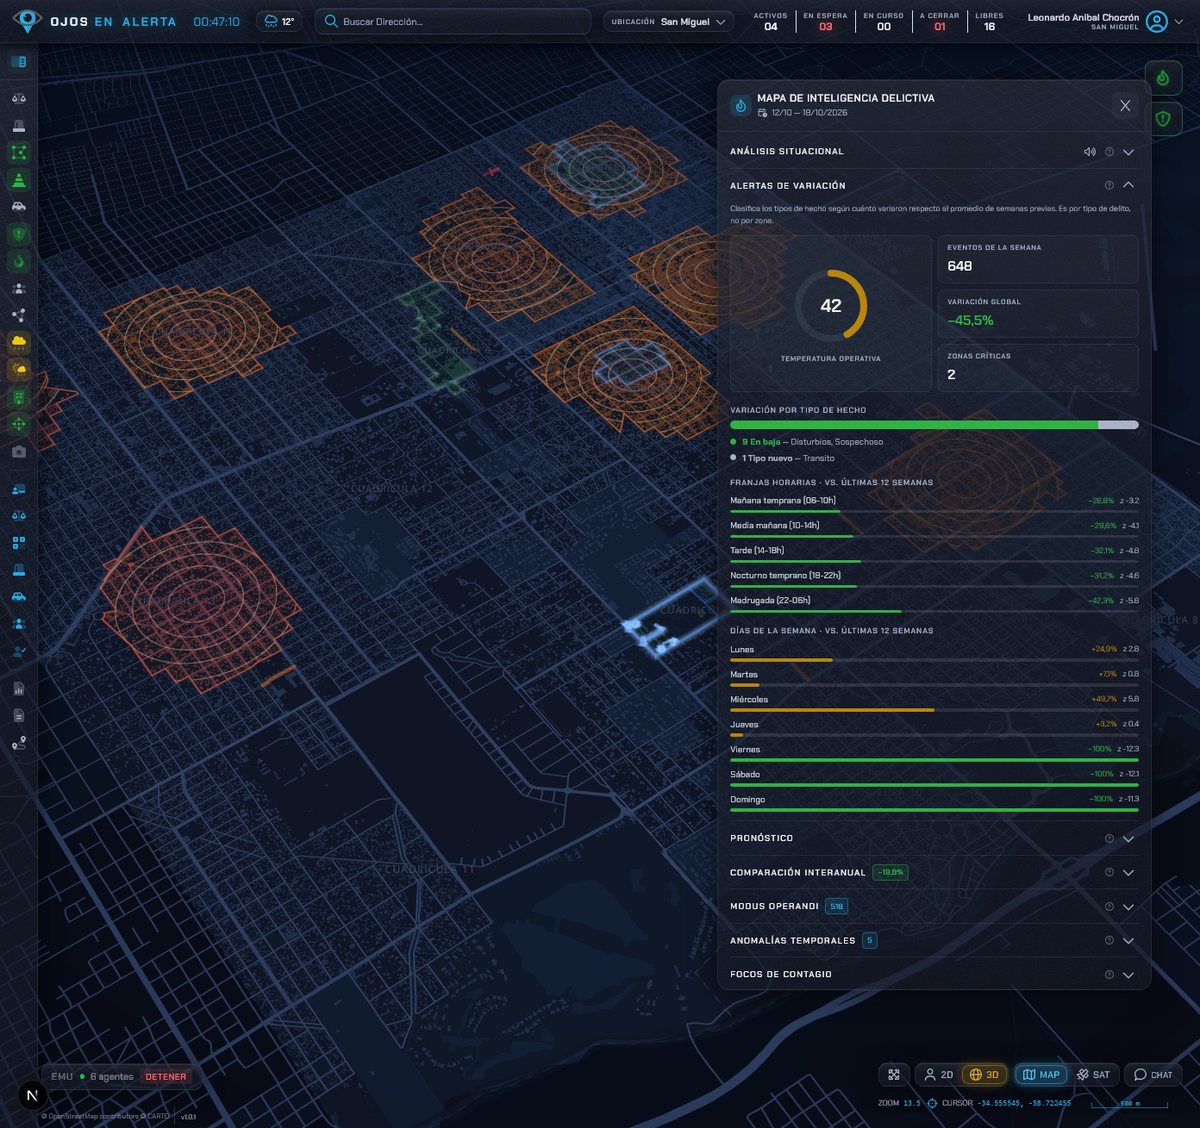Click the Eventos de la Semana 648 card
1200x1128 pixels.
[x=1038, y=259]
